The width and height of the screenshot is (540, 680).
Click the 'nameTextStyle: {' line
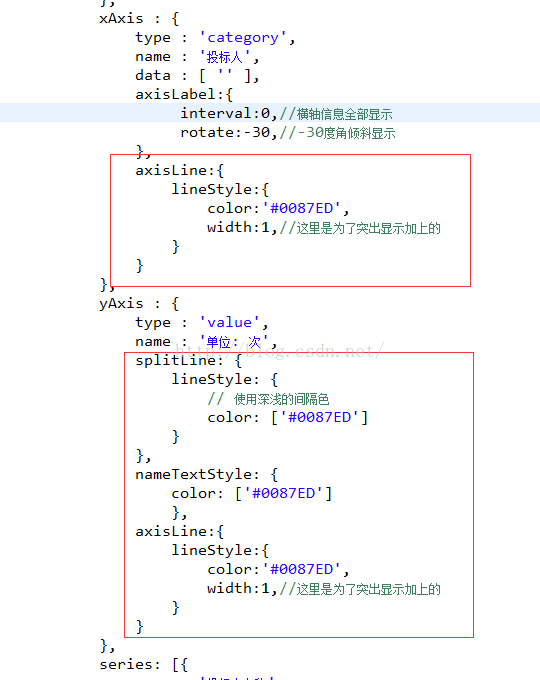206,474
